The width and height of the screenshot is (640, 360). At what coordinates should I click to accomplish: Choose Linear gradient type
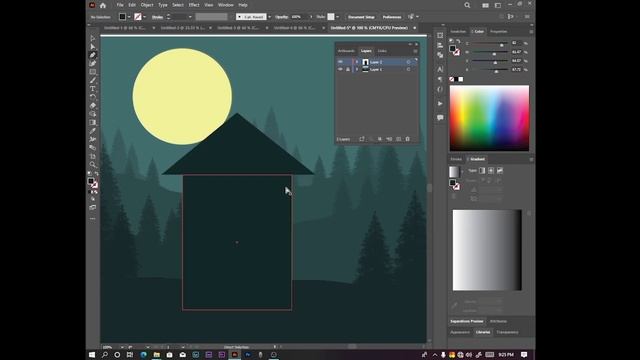482,171
